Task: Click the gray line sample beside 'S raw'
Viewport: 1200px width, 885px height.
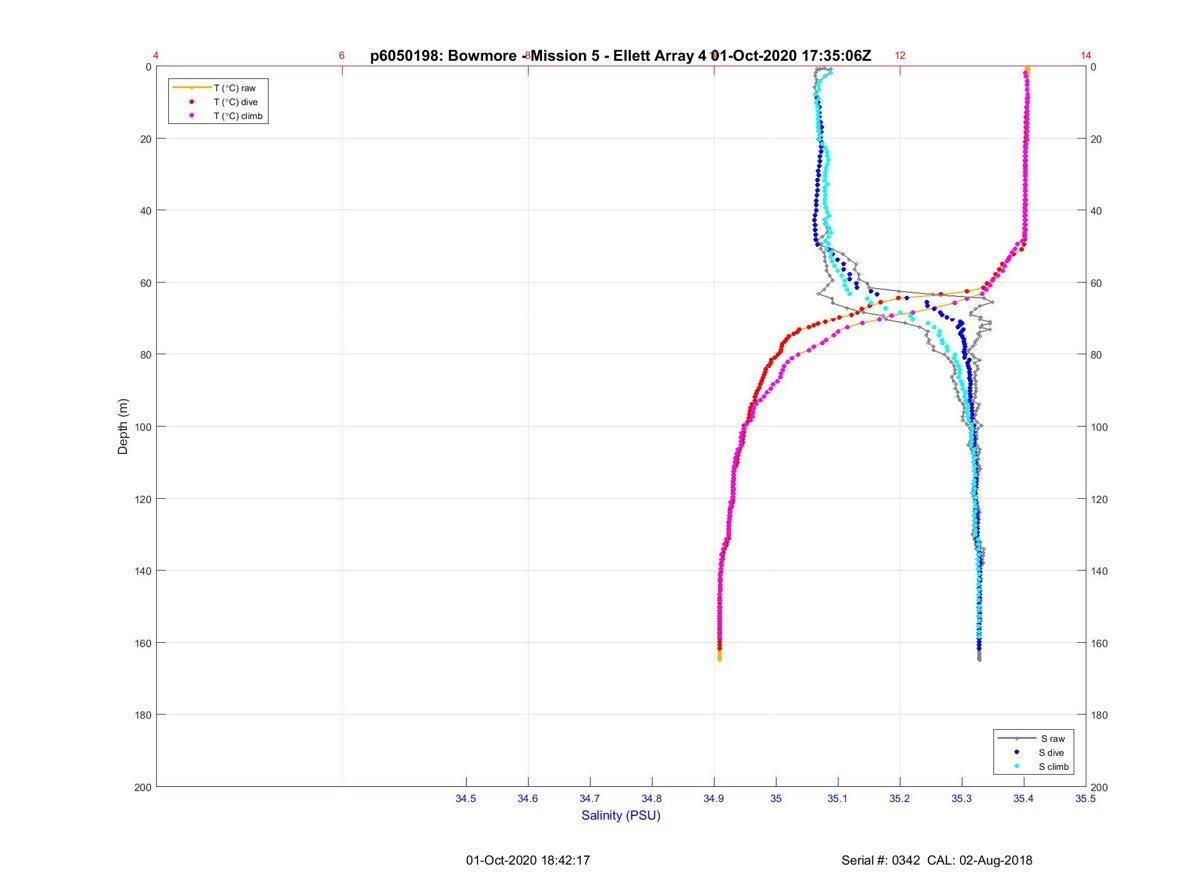Action: click(x=1017, y=738)
